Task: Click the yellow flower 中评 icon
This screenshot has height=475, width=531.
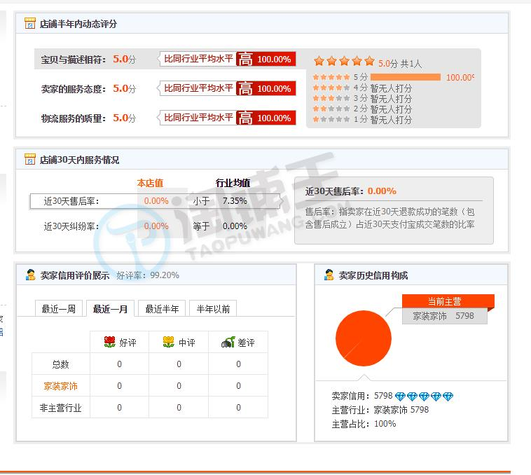Action: tap(168, 342)
